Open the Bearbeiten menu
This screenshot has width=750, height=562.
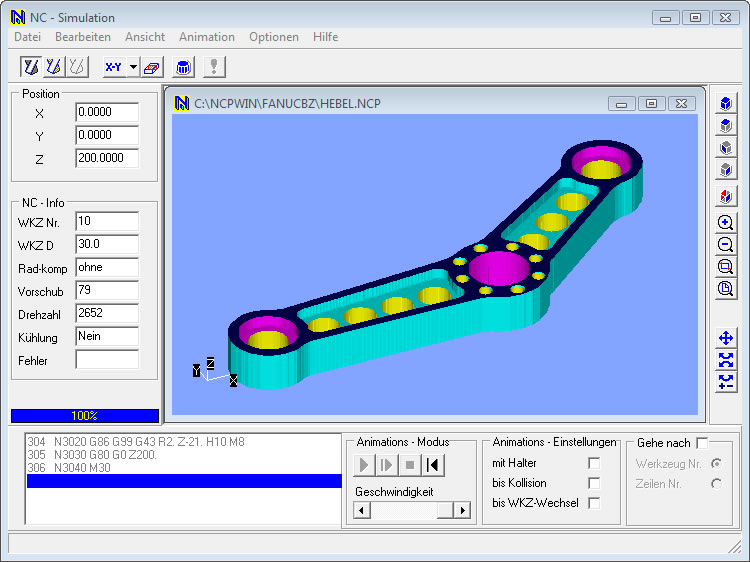[83, 37]
